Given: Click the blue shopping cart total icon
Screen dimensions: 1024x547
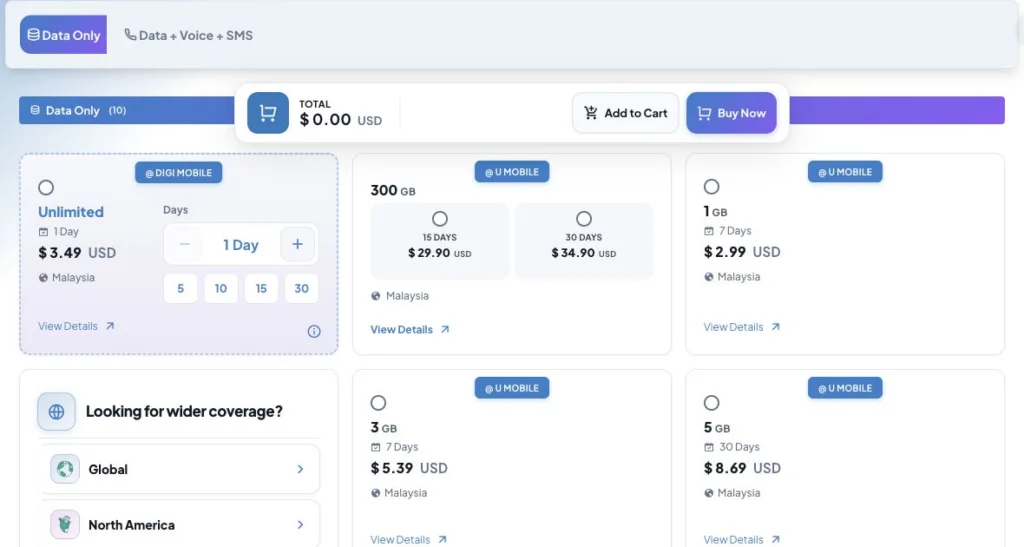Looking at the screenshot, I should (268, 113).
